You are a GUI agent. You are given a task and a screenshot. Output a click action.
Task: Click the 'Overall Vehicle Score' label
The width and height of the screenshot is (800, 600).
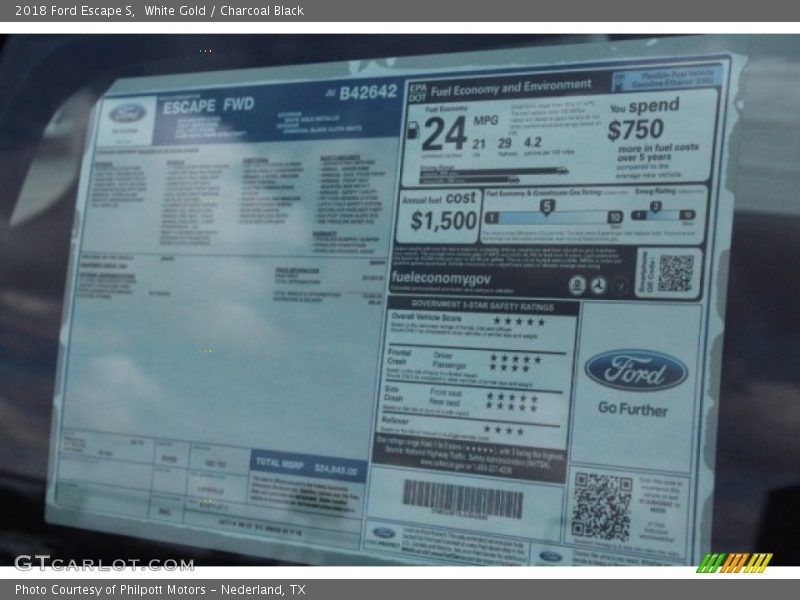pyautogui.click(x=426, y=317)
